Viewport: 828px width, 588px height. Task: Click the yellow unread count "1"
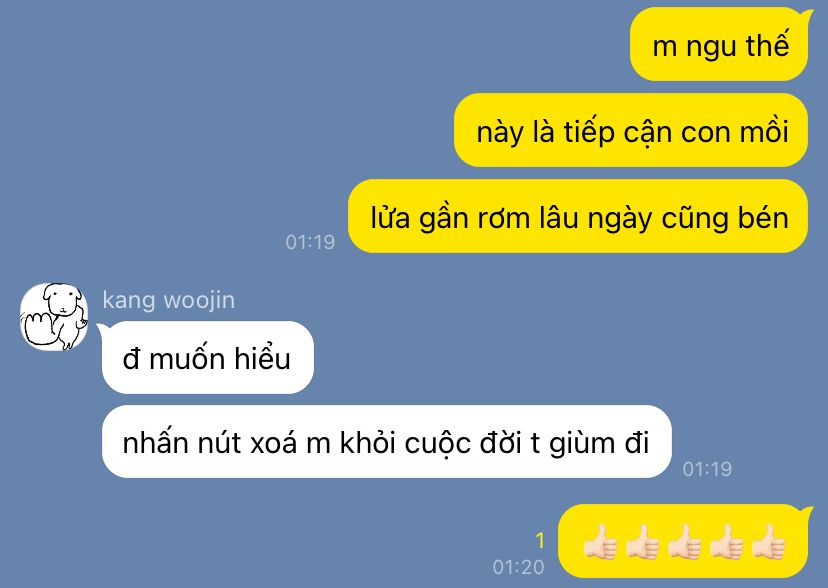540,540
